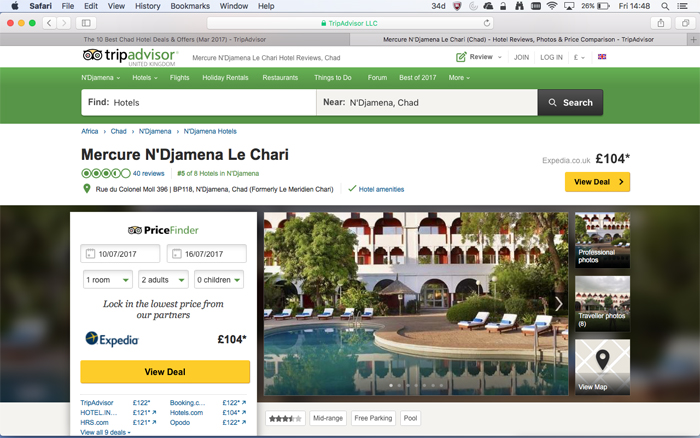
Task: Open Booking.com £122 deal link
Action: (208, 403)
